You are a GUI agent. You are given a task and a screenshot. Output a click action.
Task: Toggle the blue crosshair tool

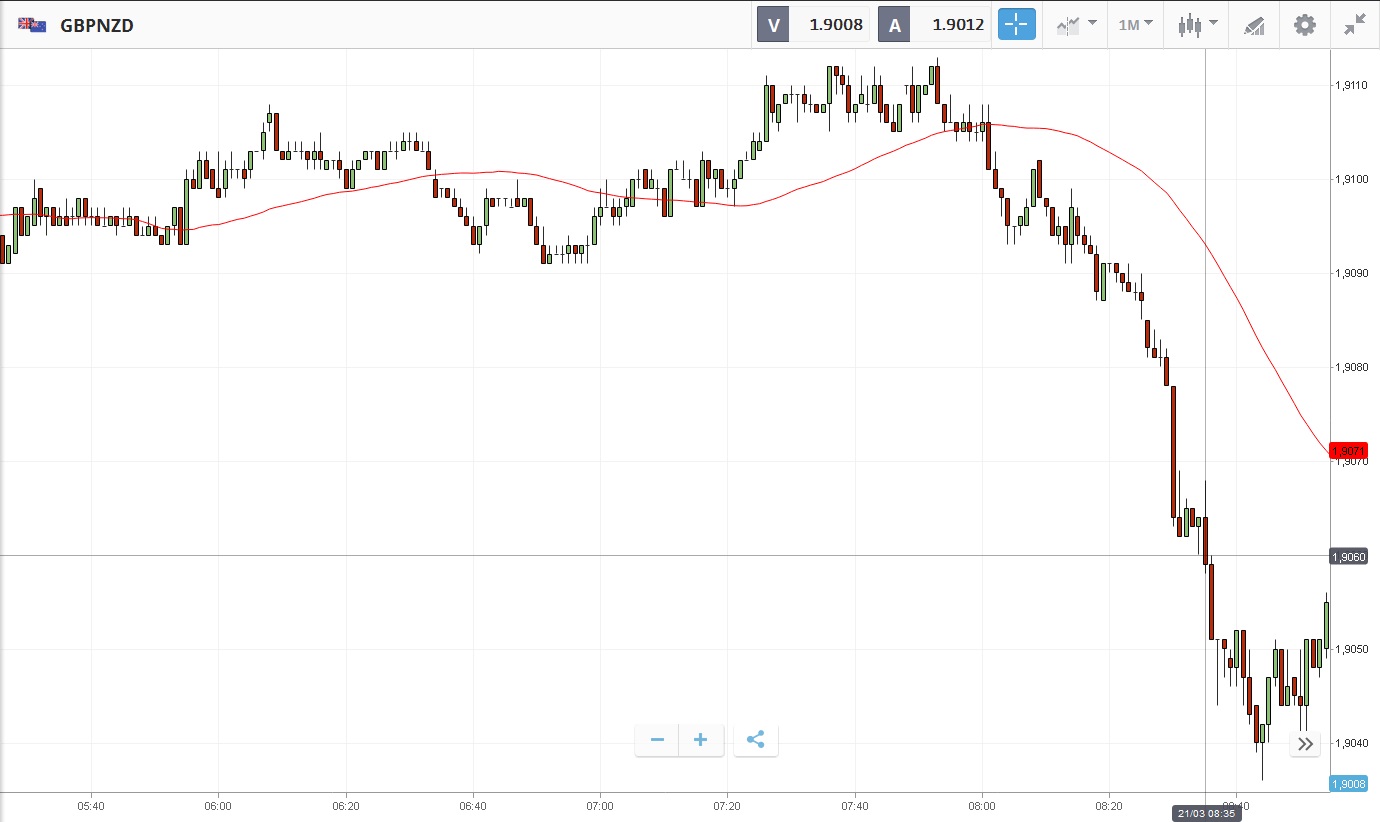click(x=1016, y=25)
